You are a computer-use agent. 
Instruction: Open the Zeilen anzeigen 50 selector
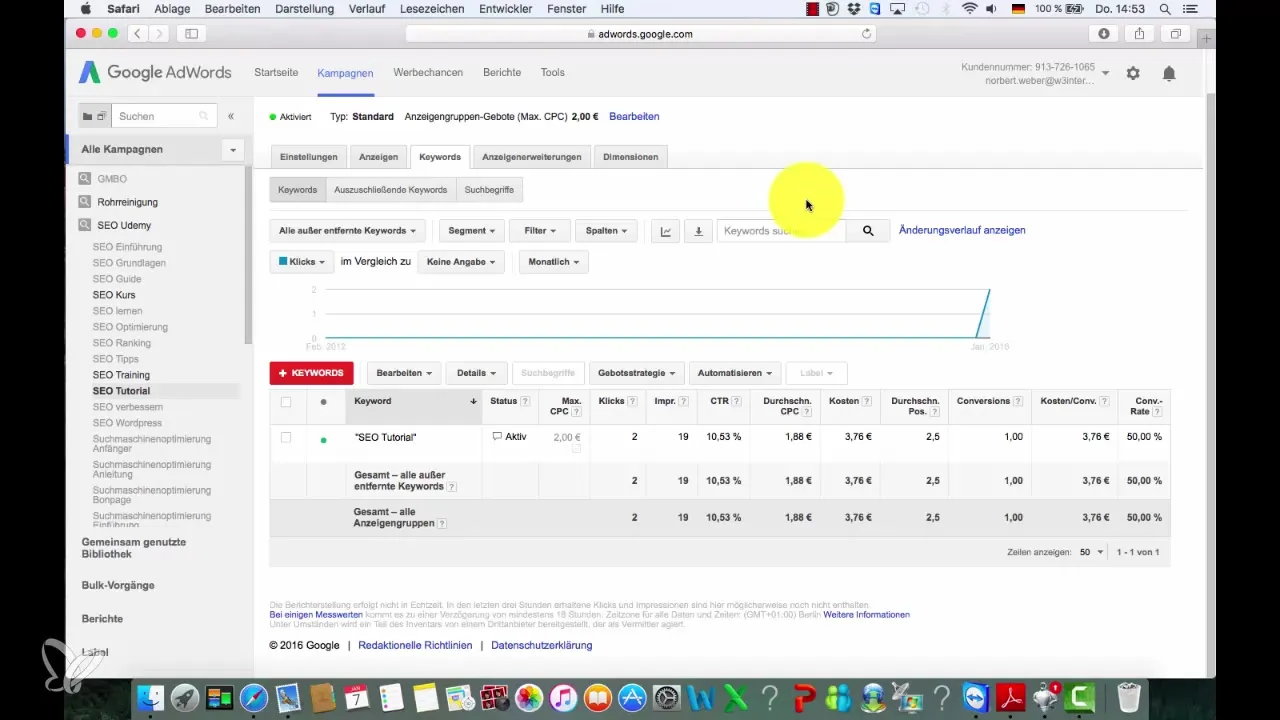coord(1092,552)
